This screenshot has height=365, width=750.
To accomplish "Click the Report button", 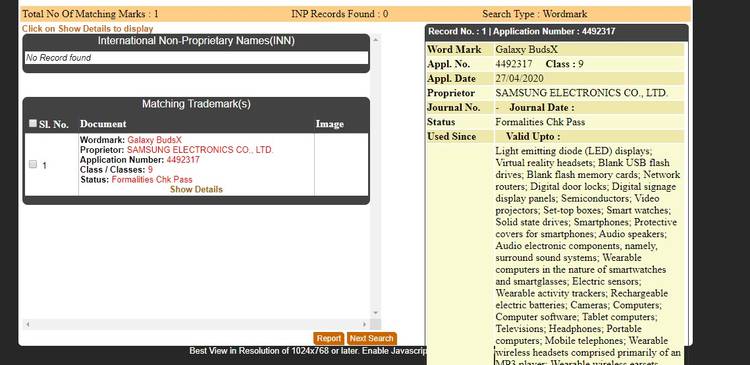I will [329, 339].
